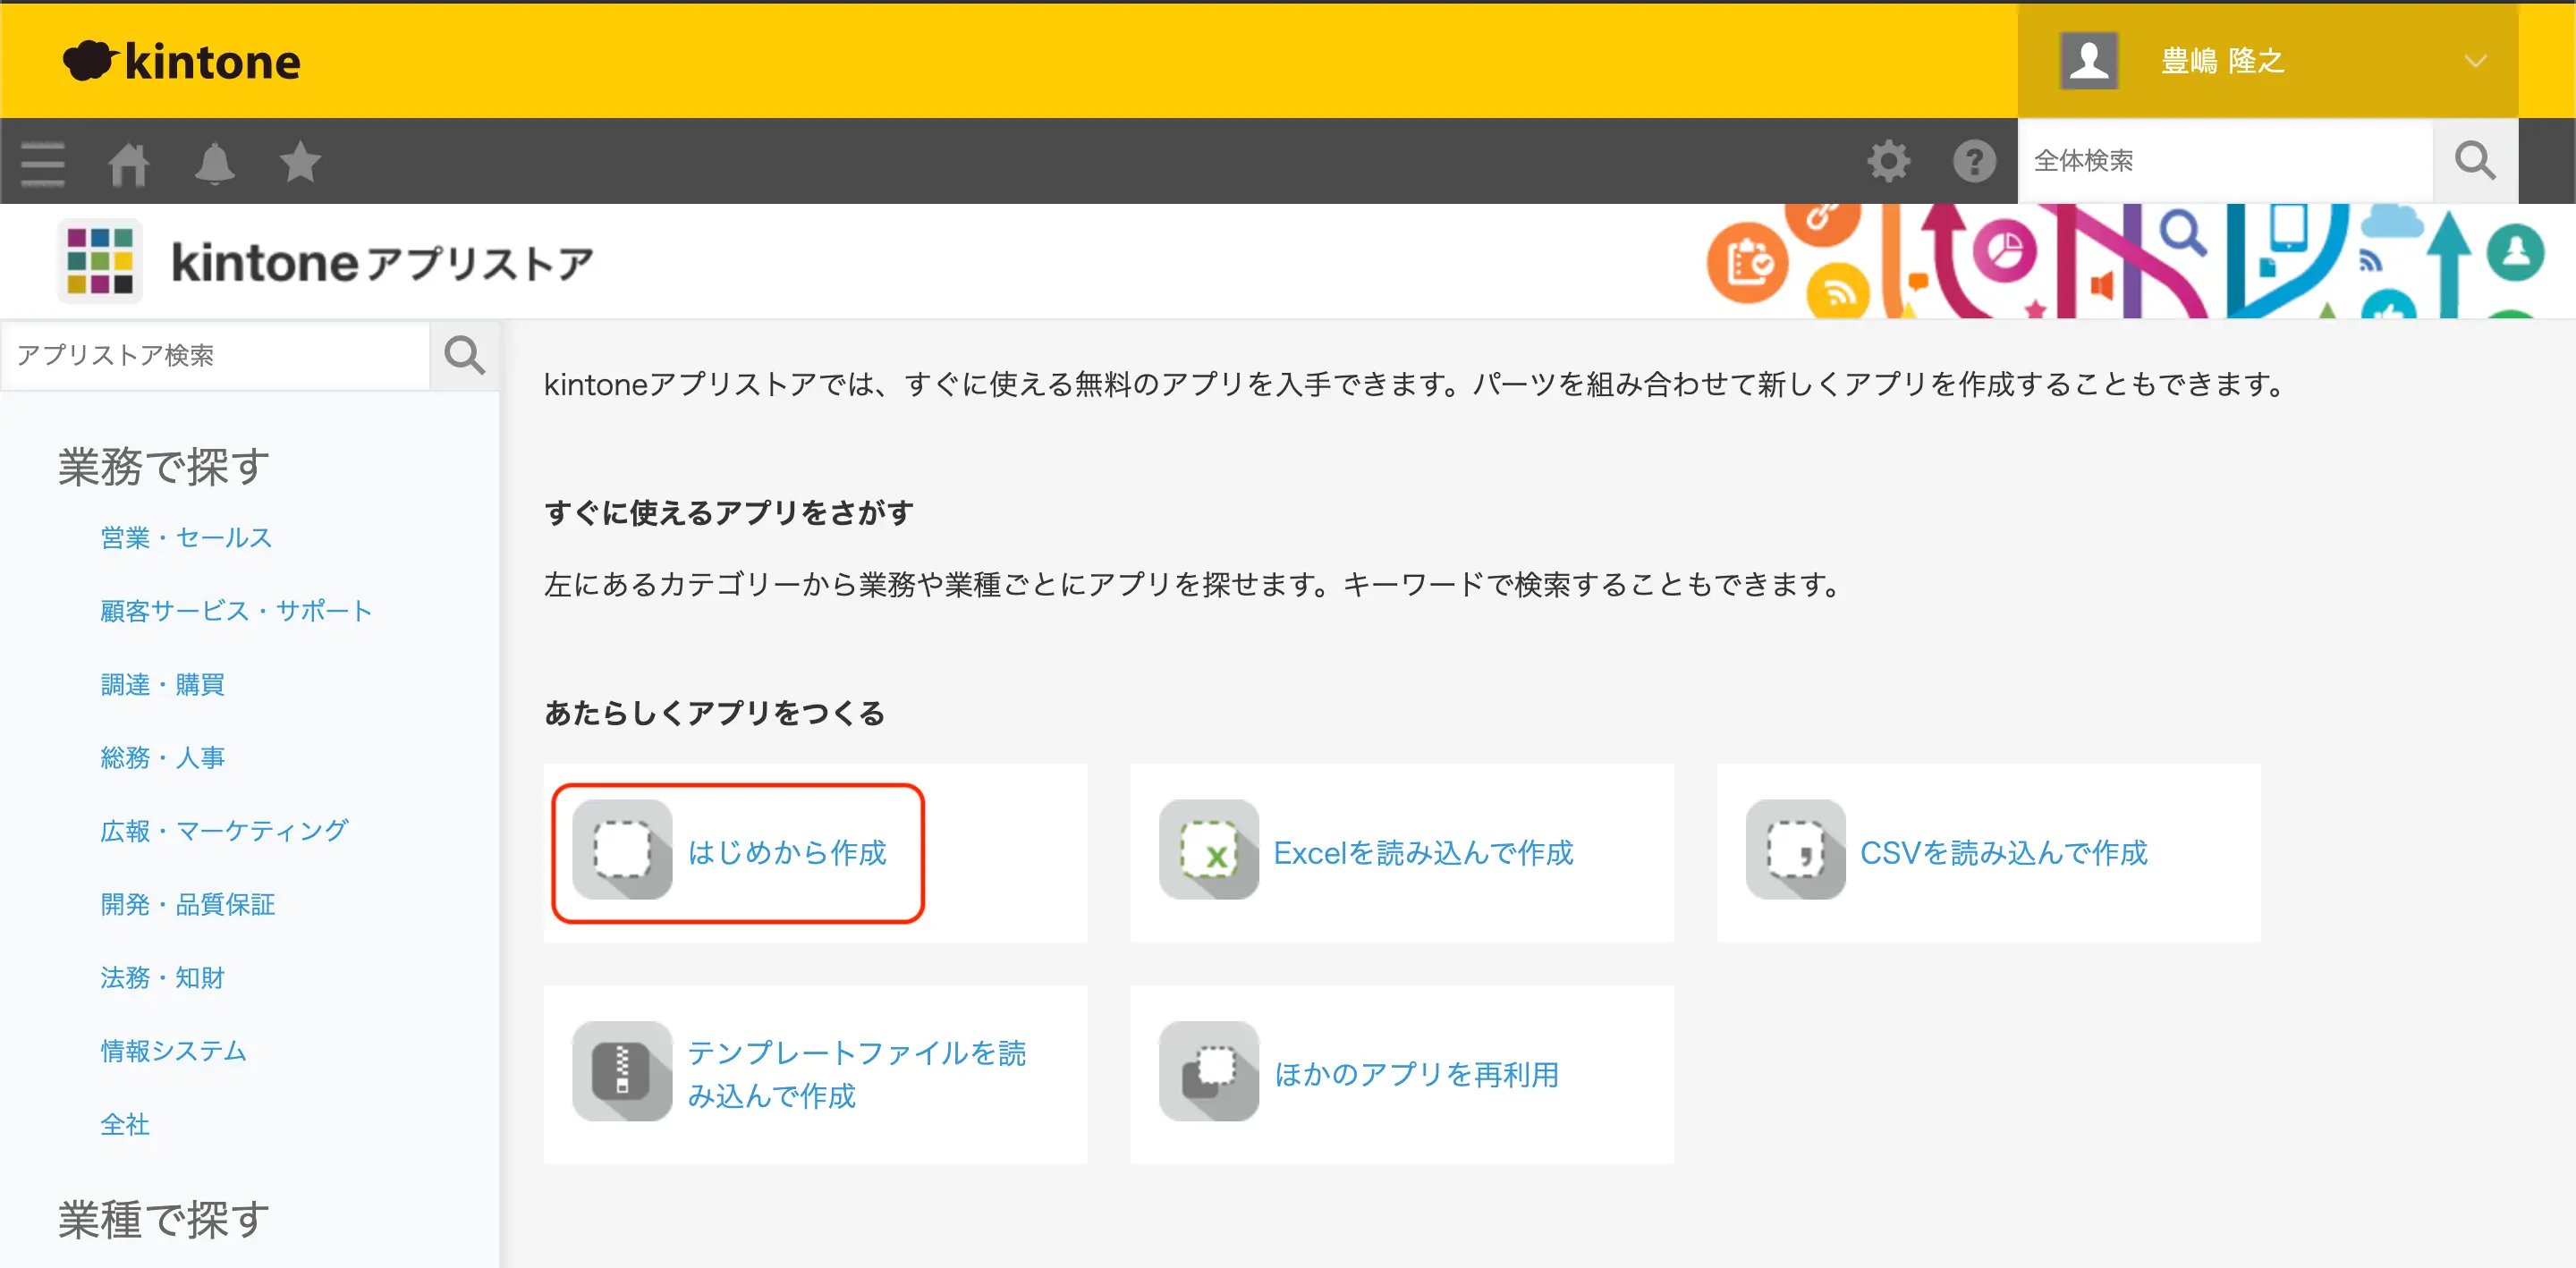Click the 業種で探す heading
This screenshot has height=1268, width=2576.
click(x=163, y=1220)
